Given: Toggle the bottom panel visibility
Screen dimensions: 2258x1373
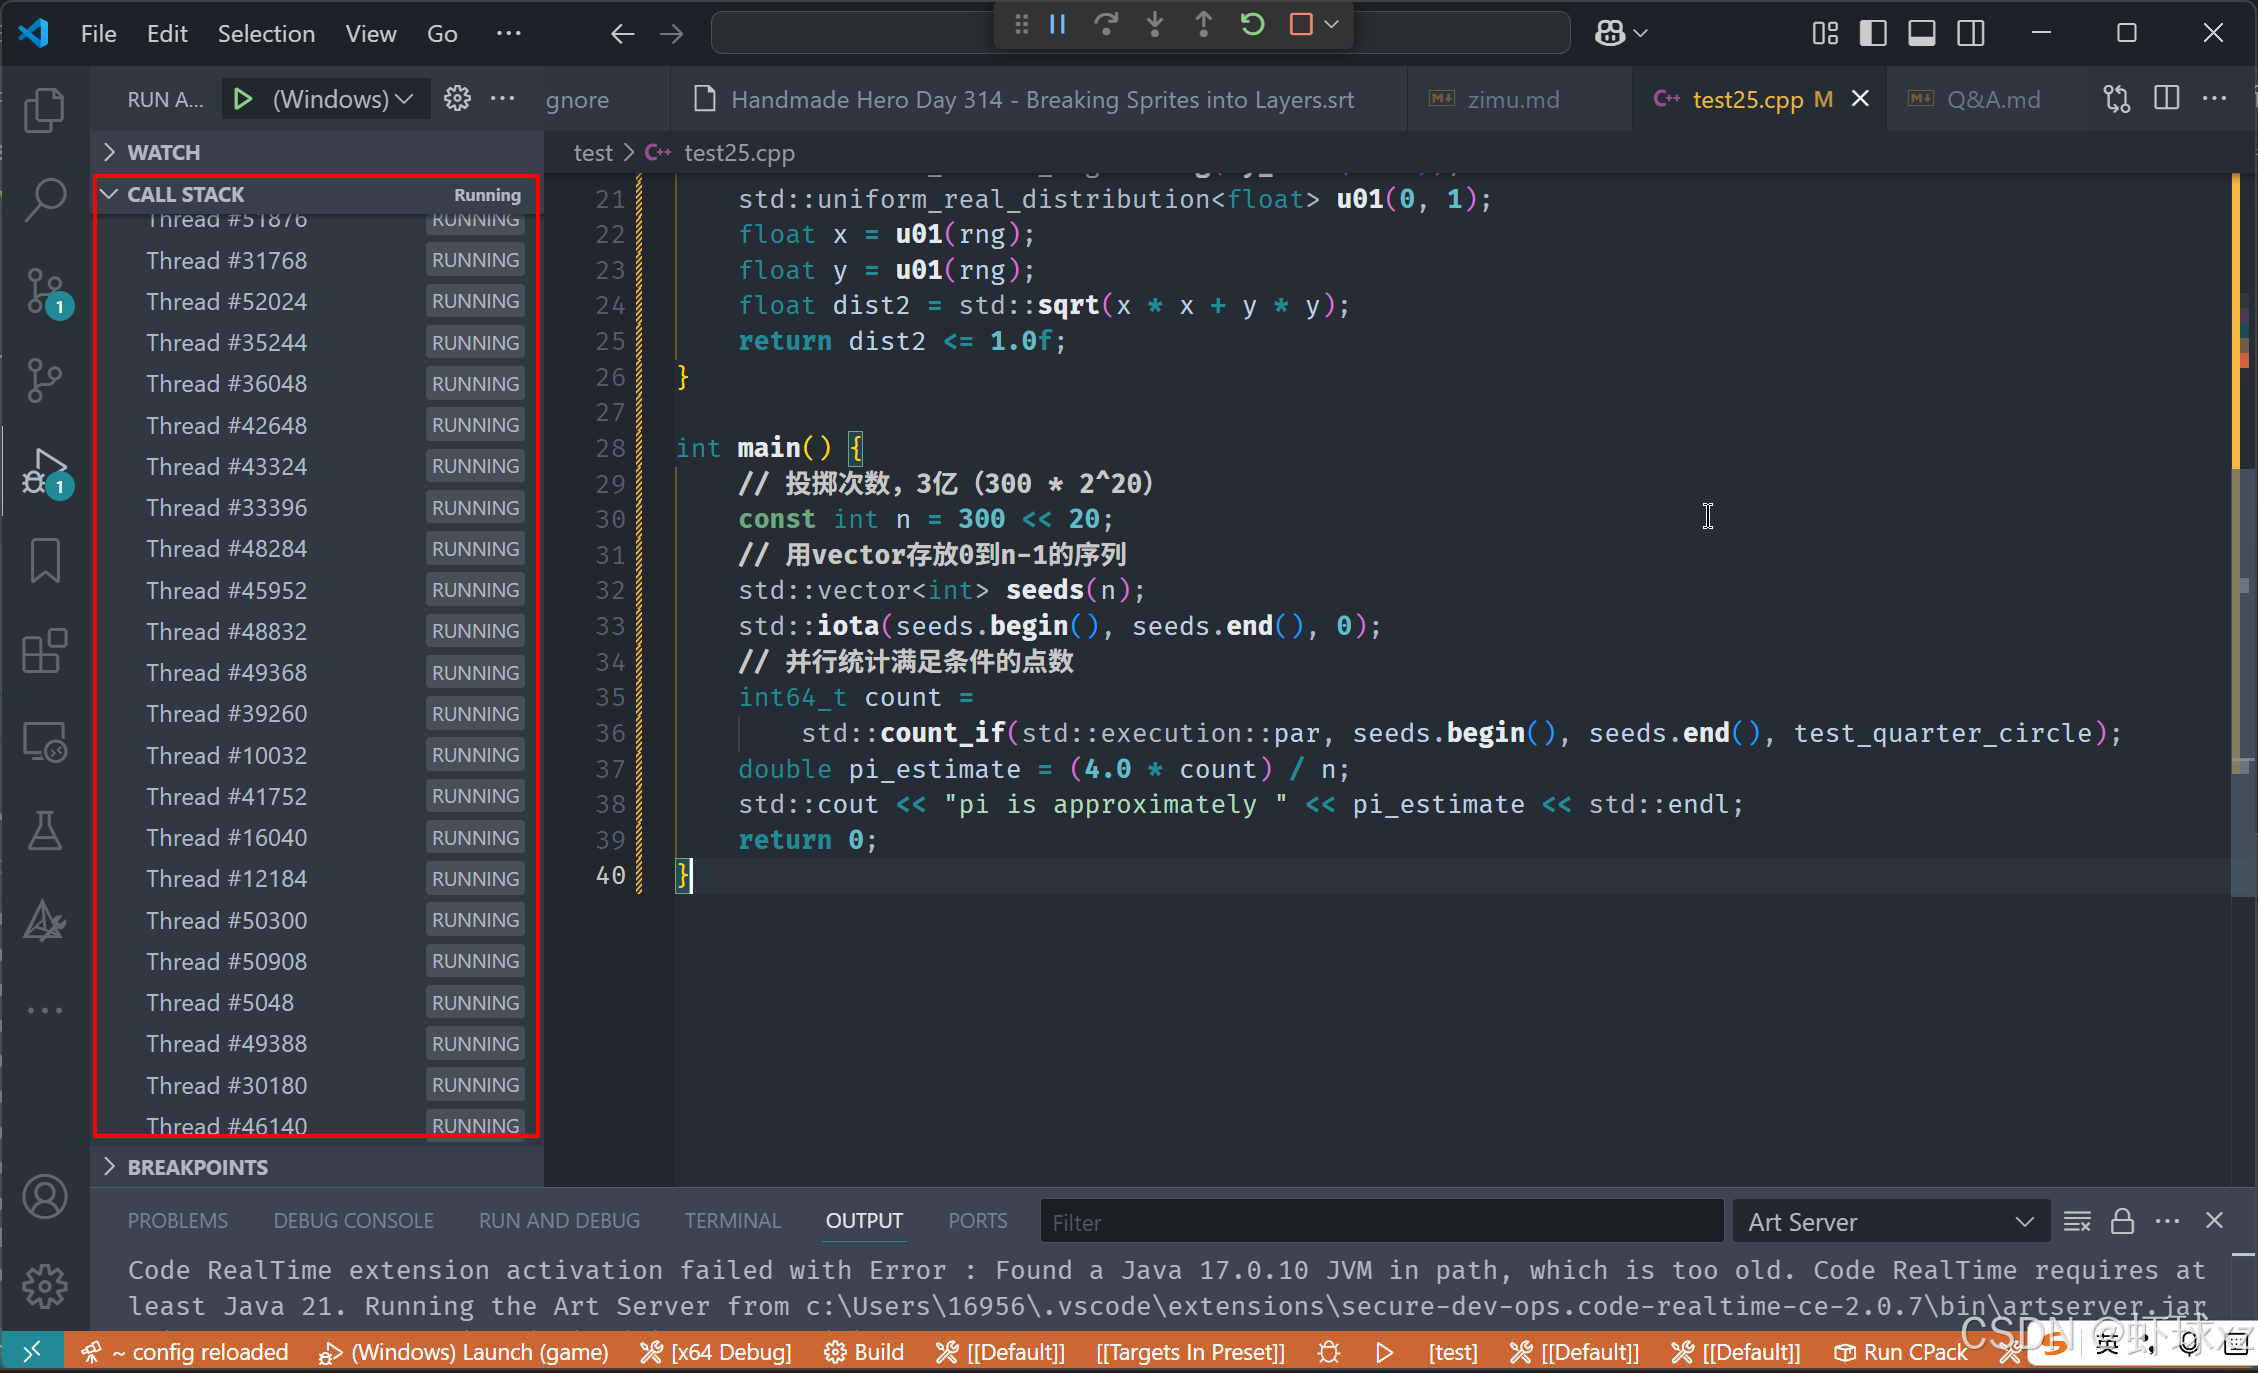Looking at the screenshot, I should point(1921,33).
